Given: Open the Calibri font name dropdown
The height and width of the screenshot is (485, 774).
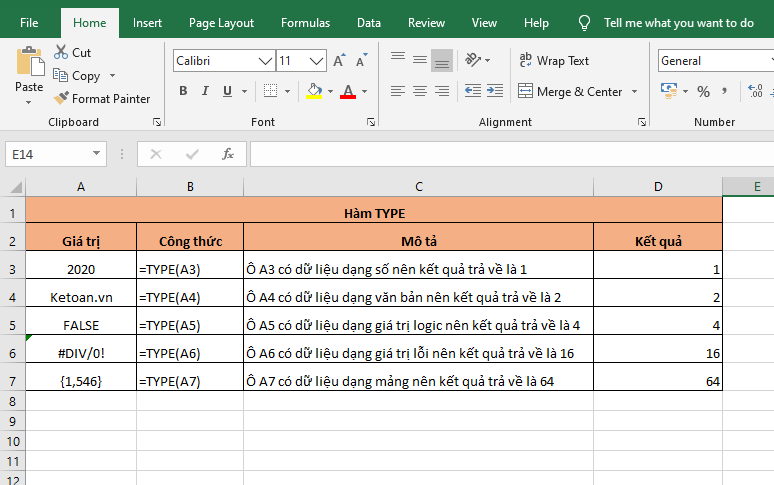Looking at the screenshot, I should pyautogui.click(x=265, y=61).
